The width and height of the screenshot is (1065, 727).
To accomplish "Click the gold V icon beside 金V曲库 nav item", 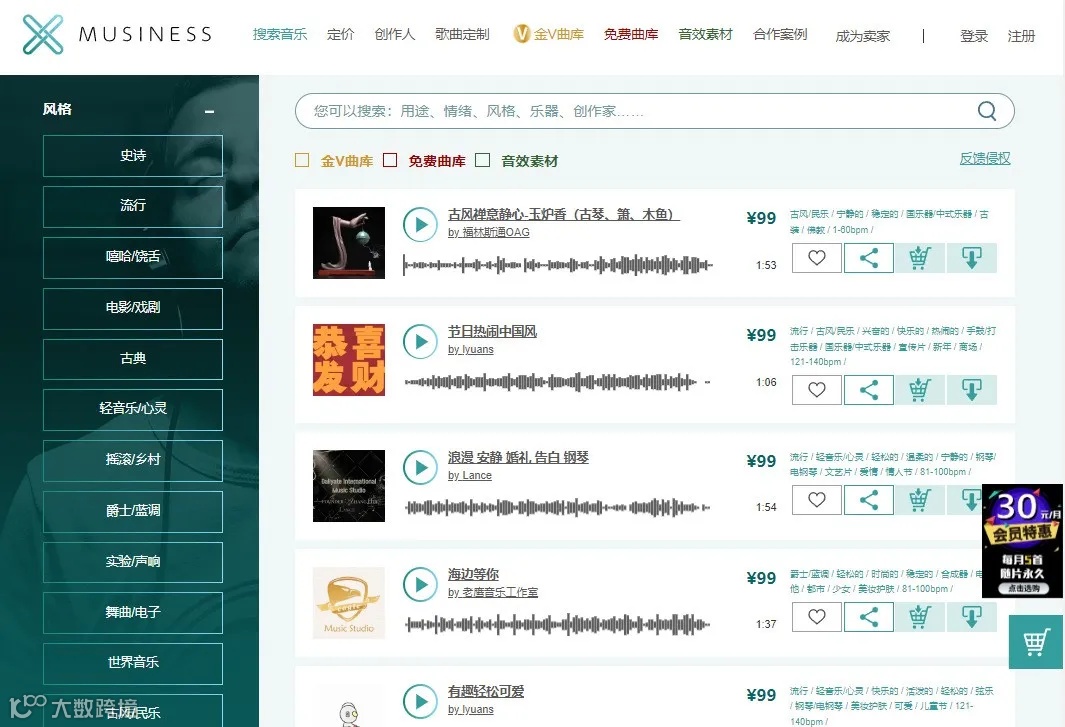I will [521, 32].
